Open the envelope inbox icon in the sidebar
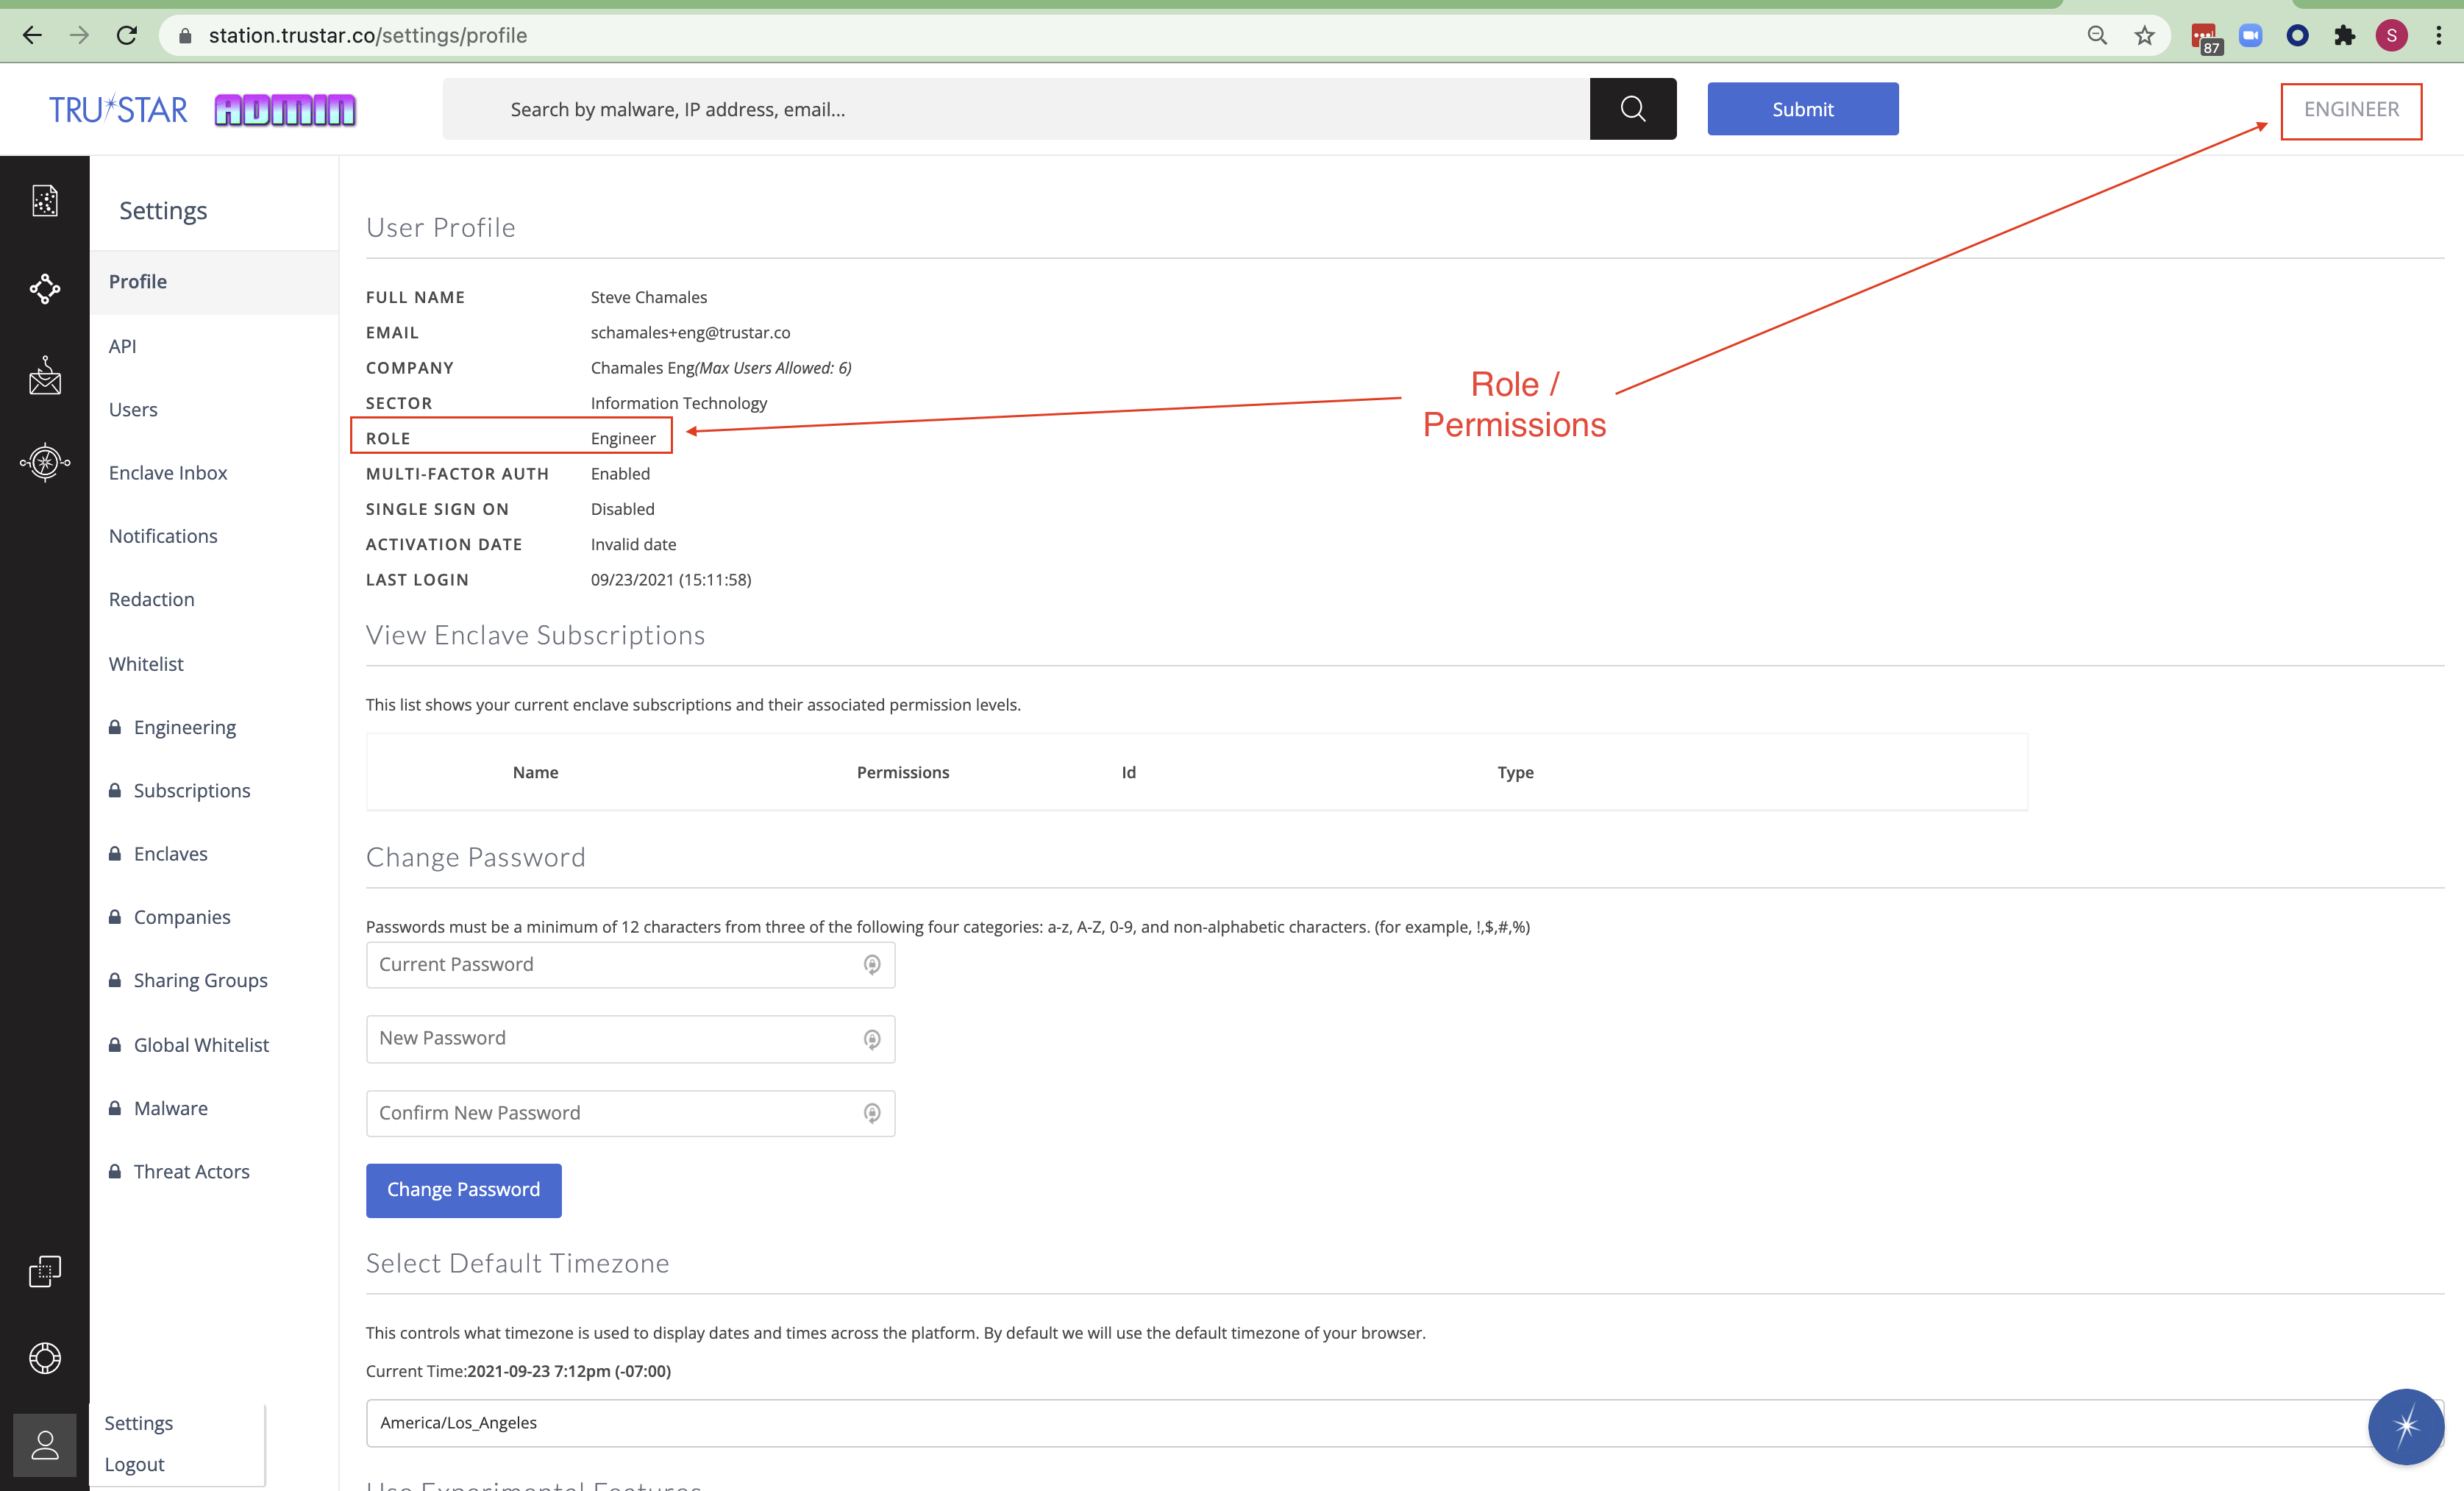This screenshot has width=2464, height=1491. (x=45, y=375)
